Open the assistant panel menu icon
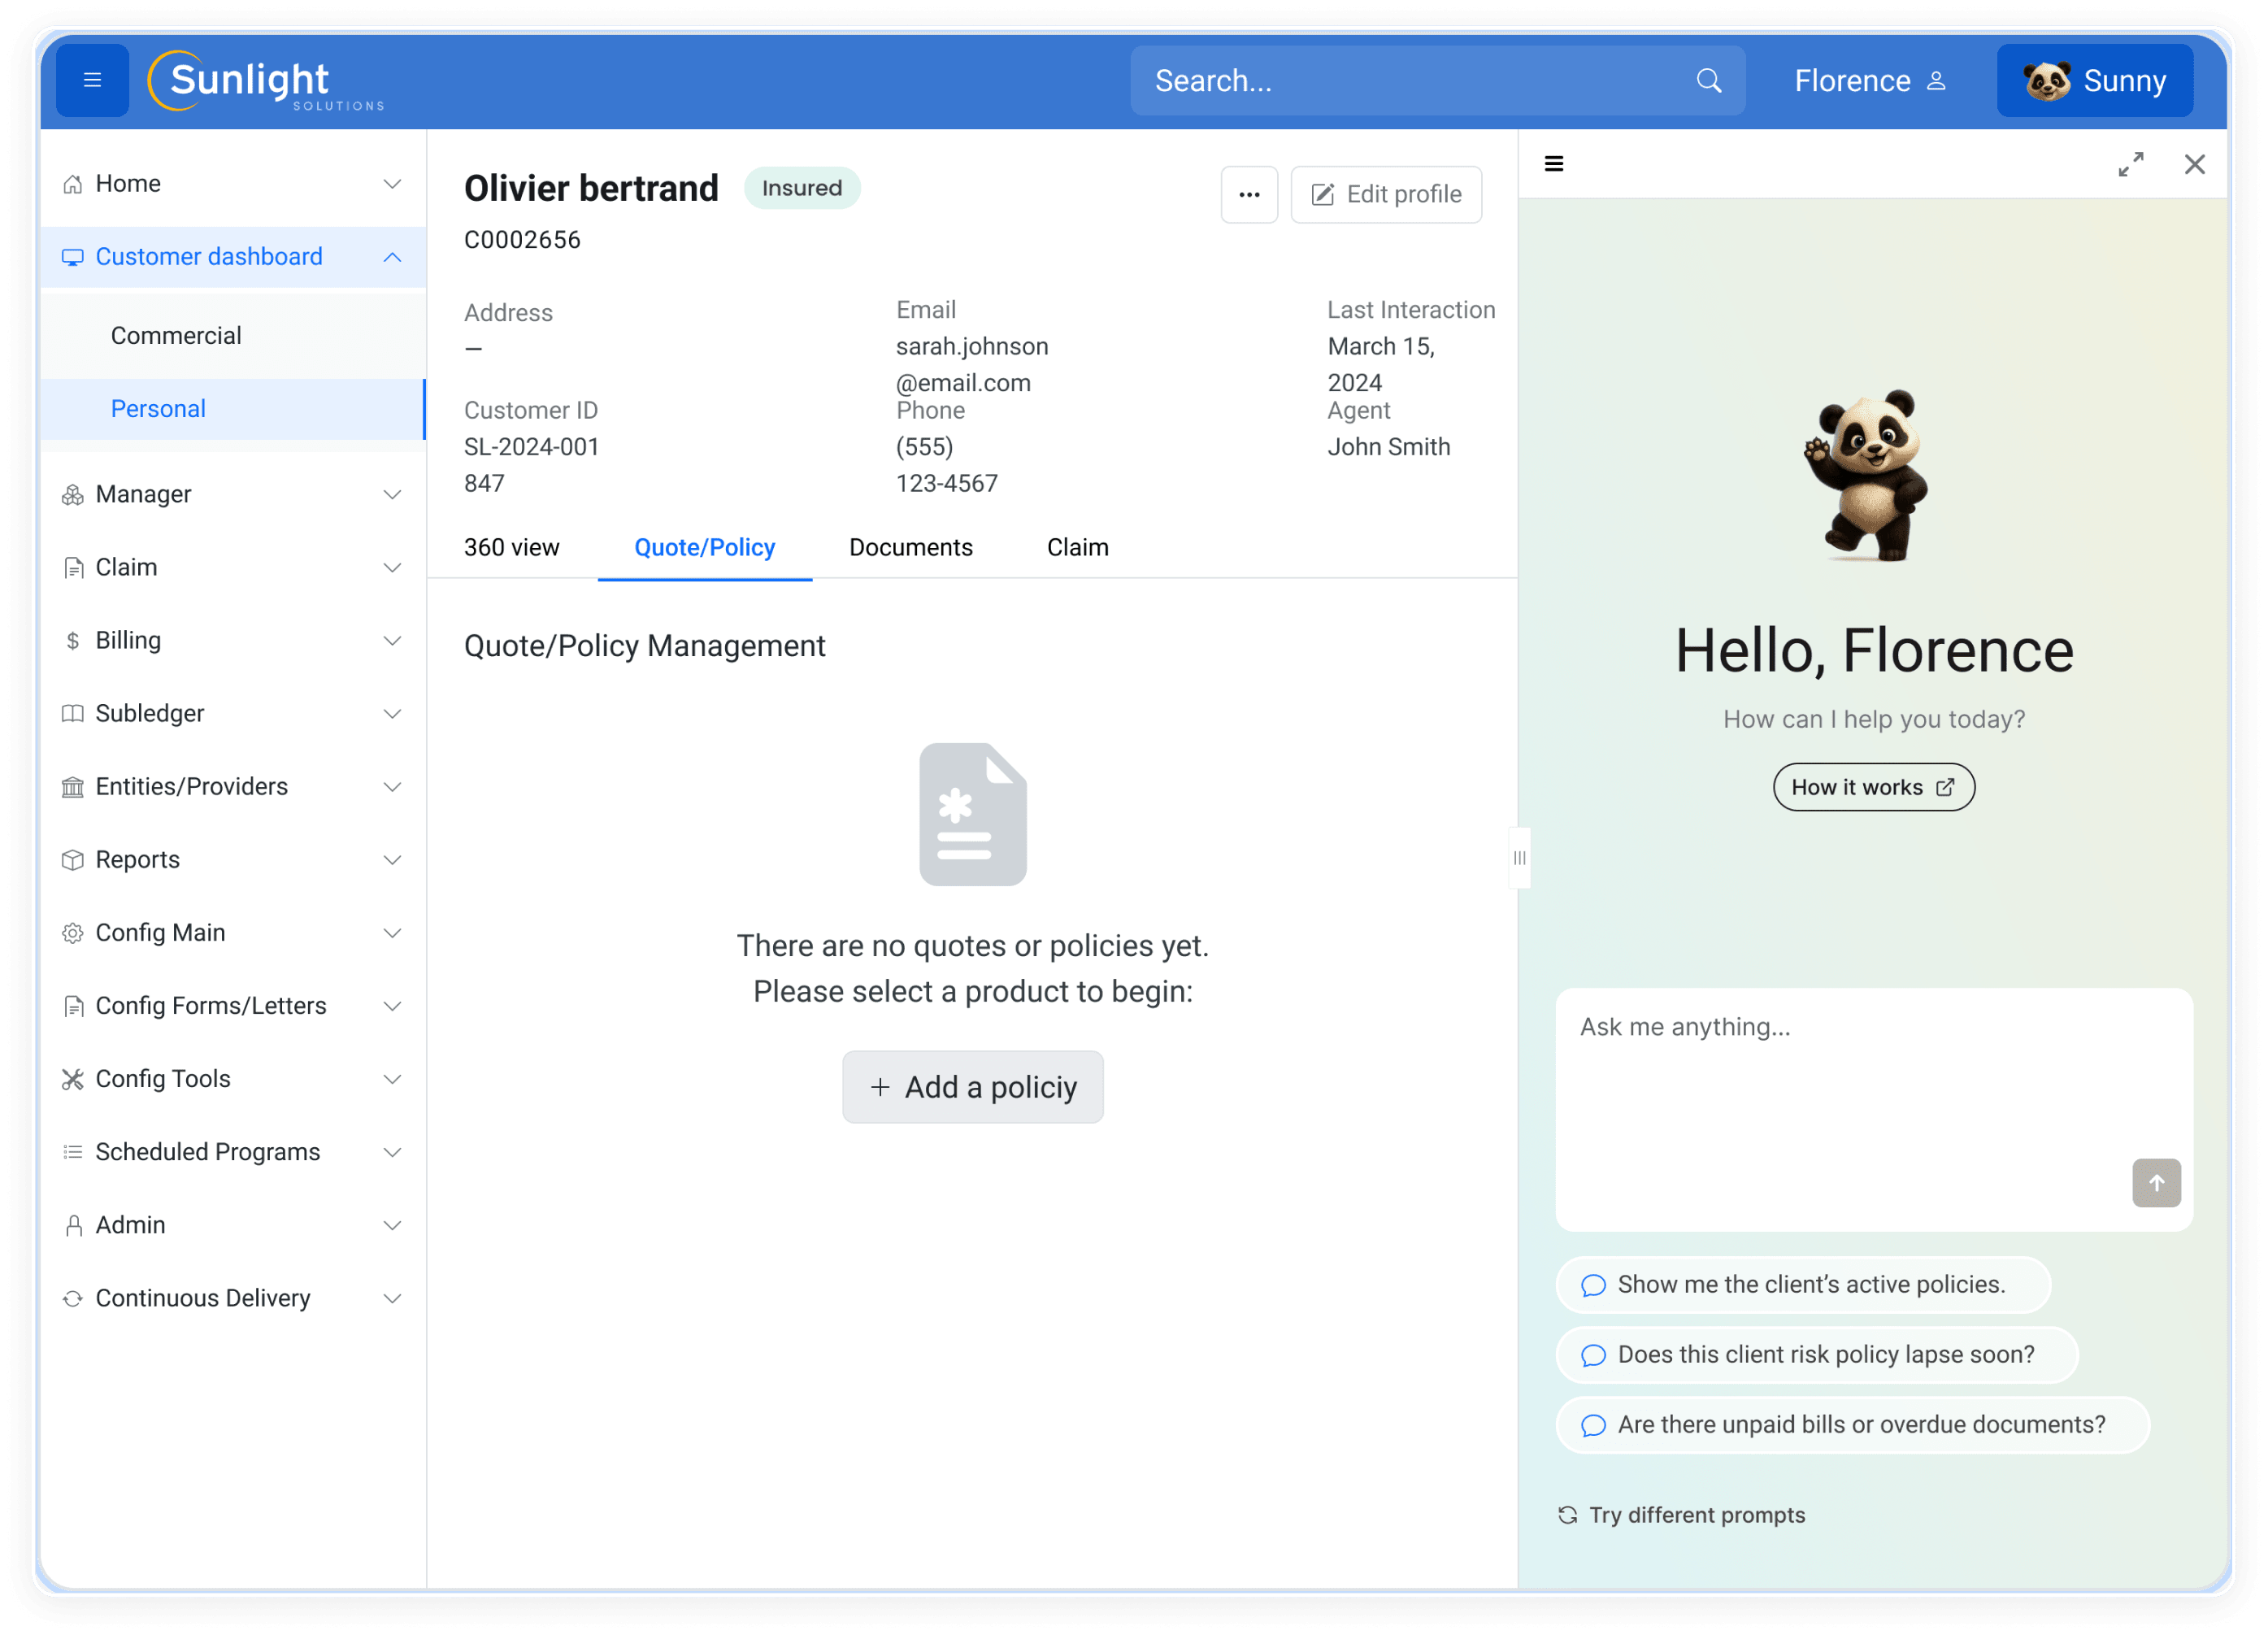The image size is (2268, 1635). pos(1553,164)
